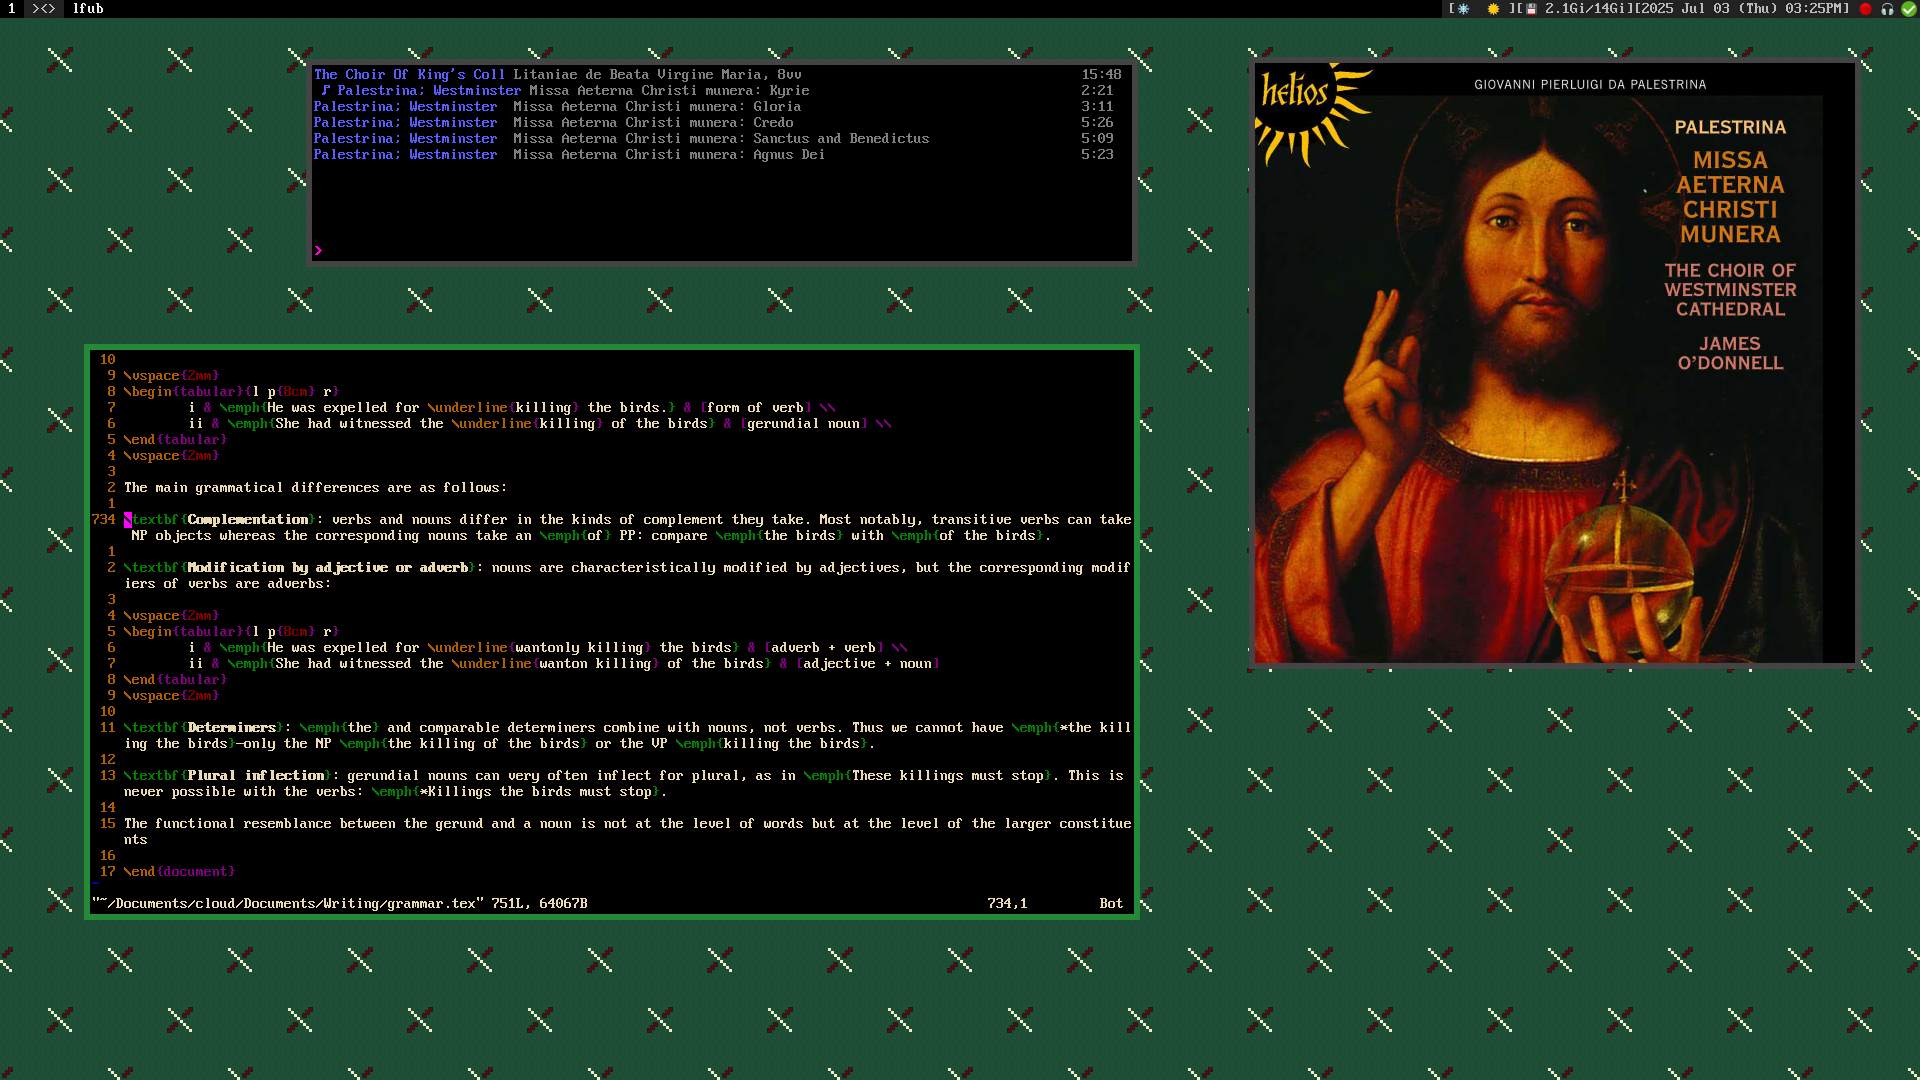
Task: Select the Litaniae de Beata Virgine Maria track
Action: pyautogui.click(x=717, y=74)
